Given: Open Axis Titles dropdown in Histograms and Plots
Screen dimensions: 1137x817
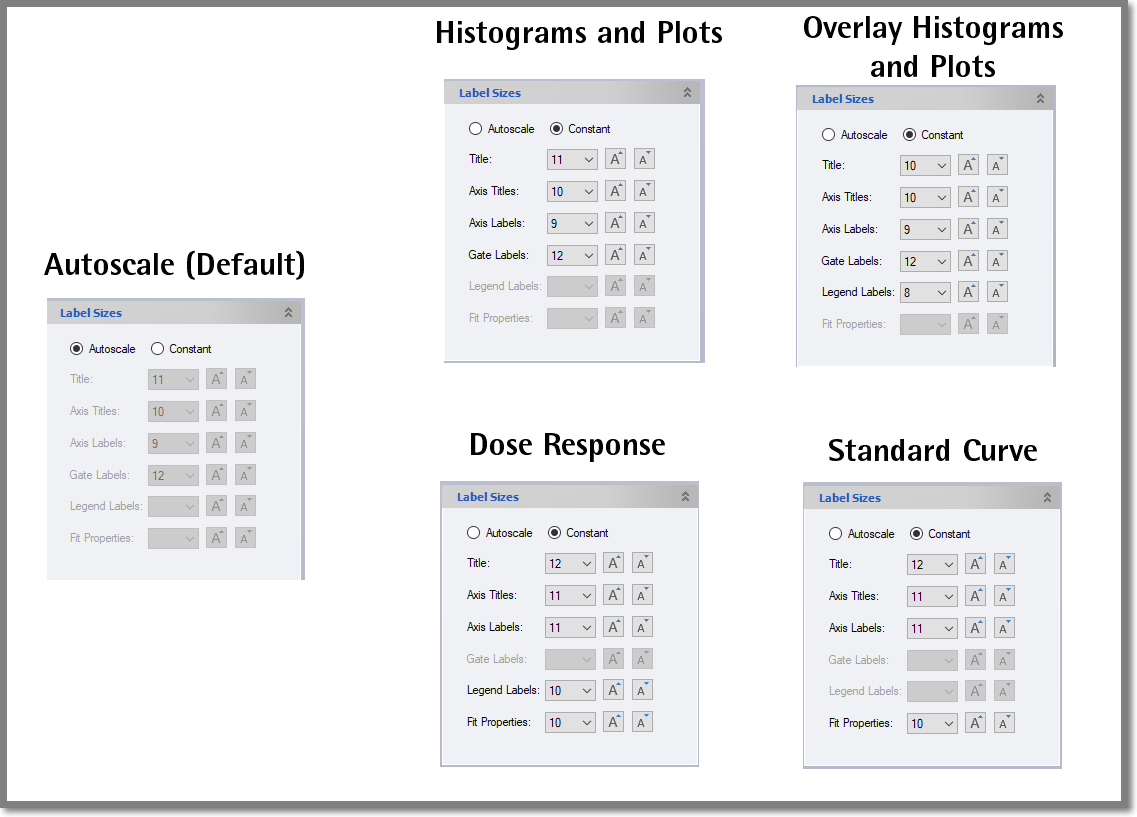Looking at the screenshot, I should 572,191.
